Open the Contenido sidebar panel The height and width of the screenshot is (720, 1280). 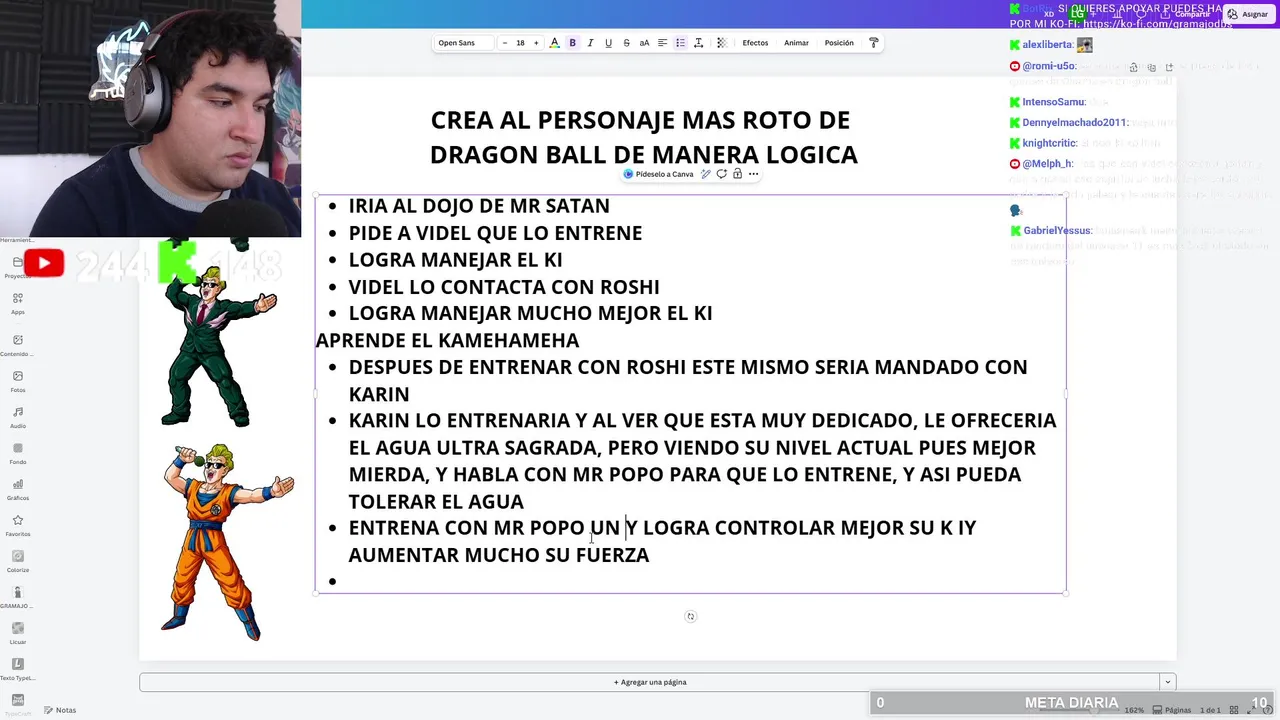(x=18, y=346)
